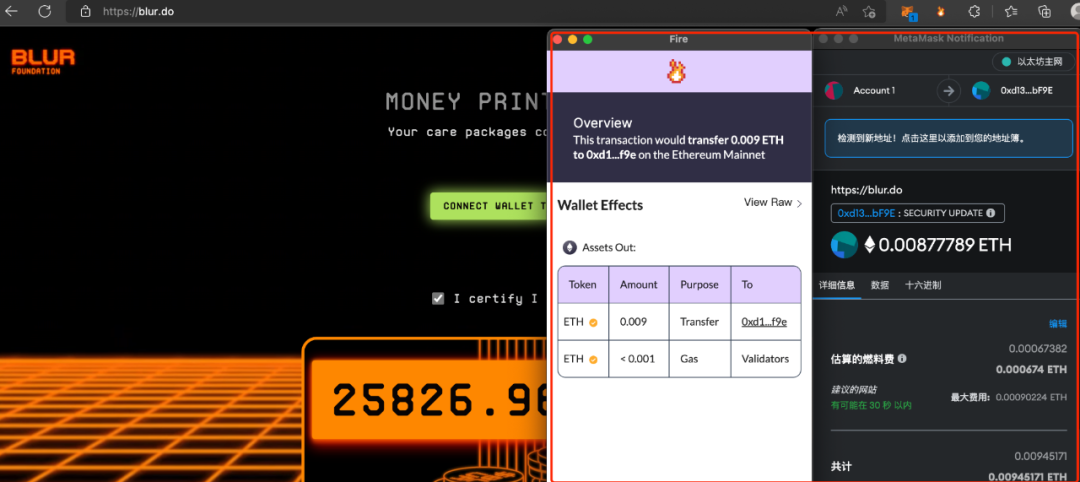Click the '< 0.001' gas amount cell

(638, 359)
